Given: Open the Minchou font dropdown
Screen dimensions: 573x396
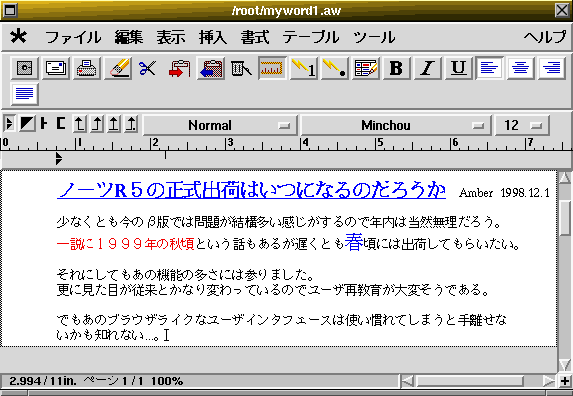Looking at the screenshot, I should 396,125.
